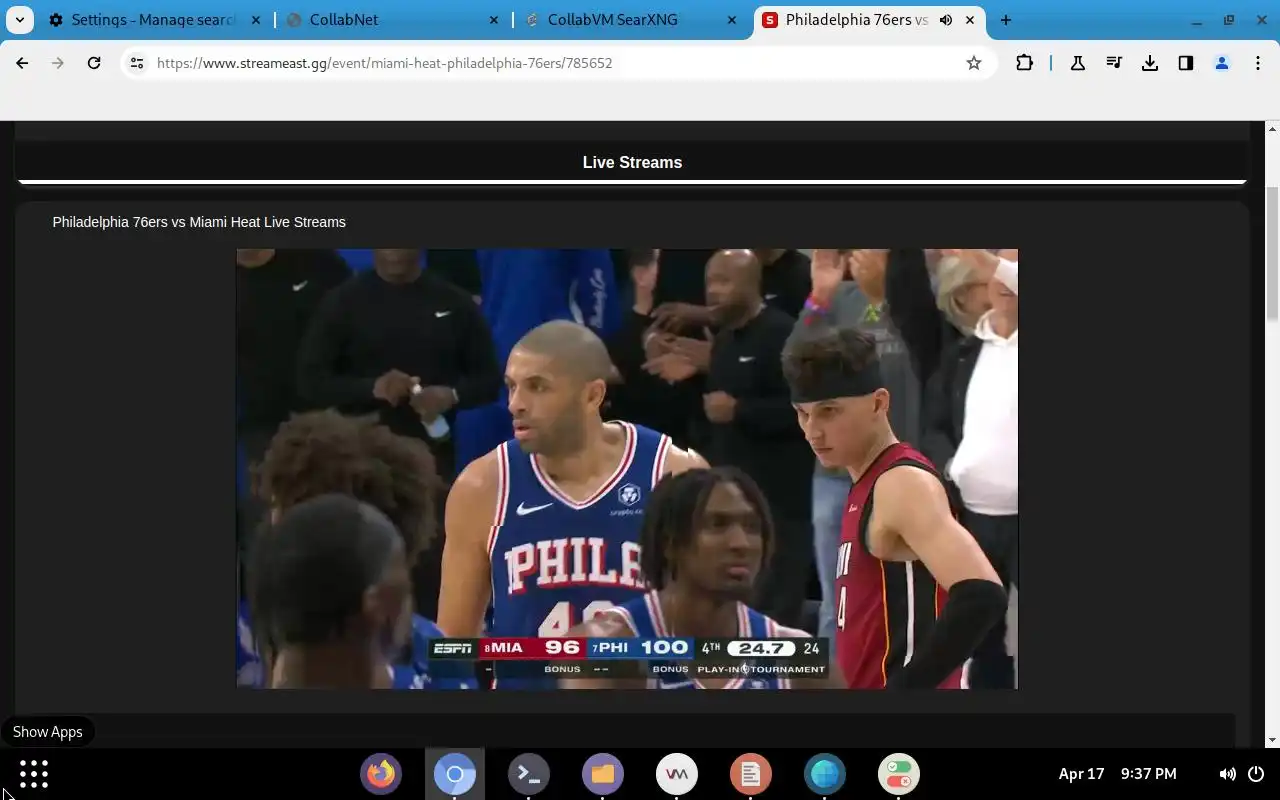Open a new browser tab
This screenshot has height=800, width=1280.
click(x=1006, y=20)
